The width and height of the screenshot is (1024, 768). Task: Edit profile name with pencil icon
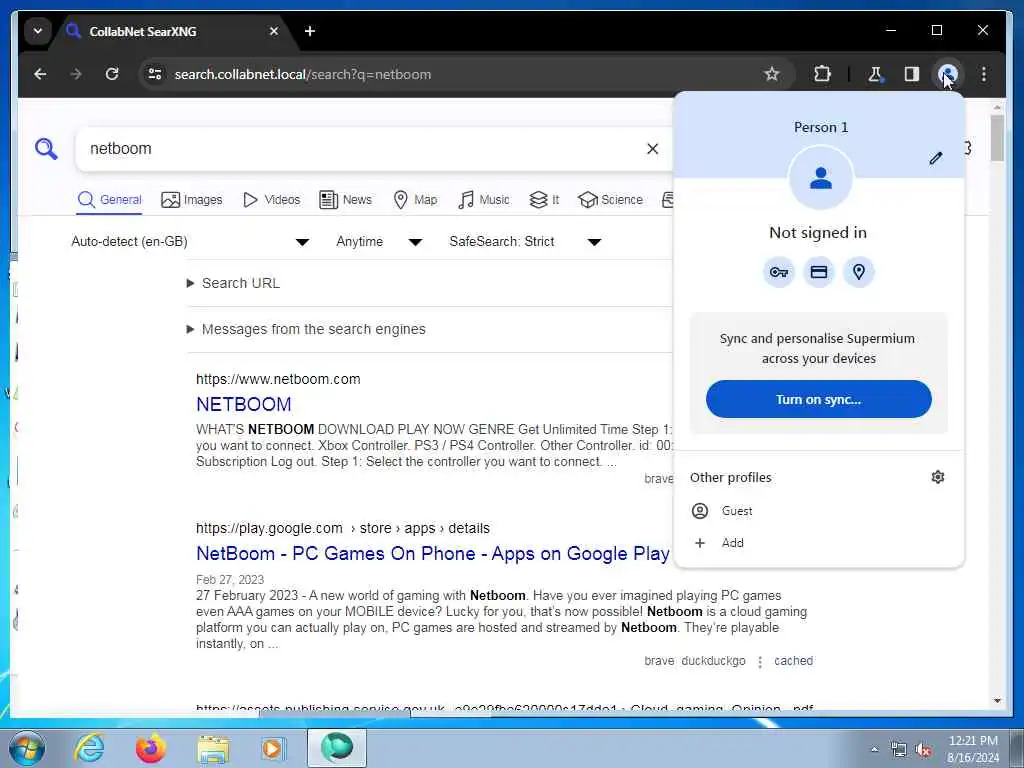(936, 158)
